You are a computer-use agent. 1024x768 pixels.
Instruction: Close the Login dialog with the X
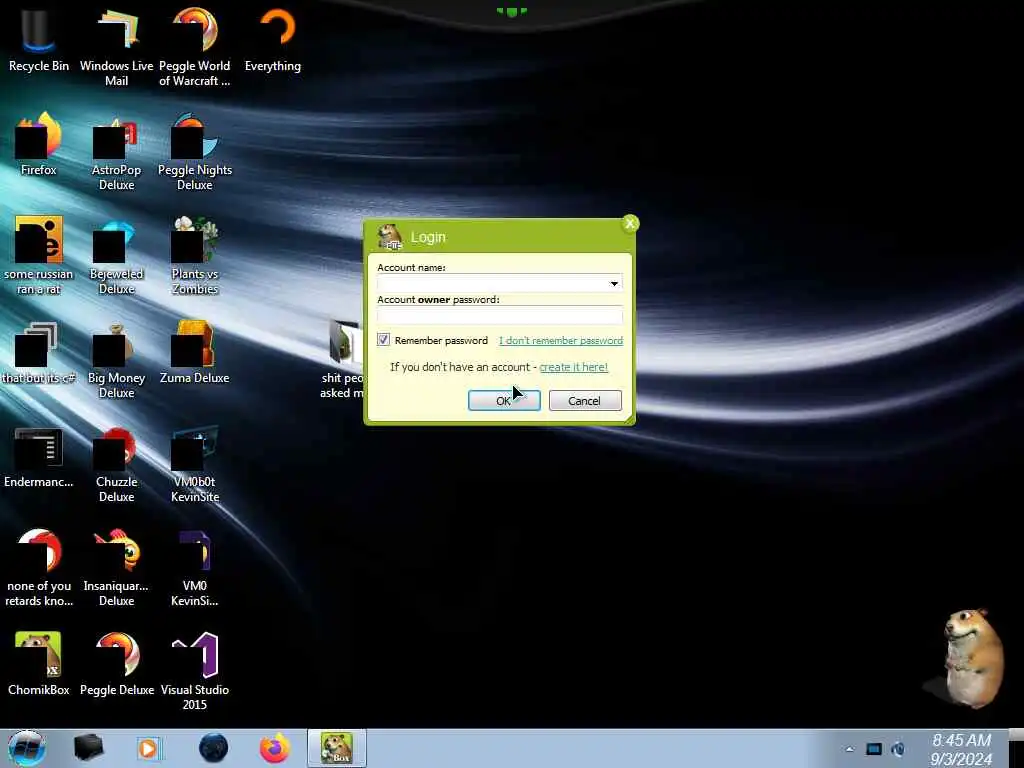click(630, 223)
